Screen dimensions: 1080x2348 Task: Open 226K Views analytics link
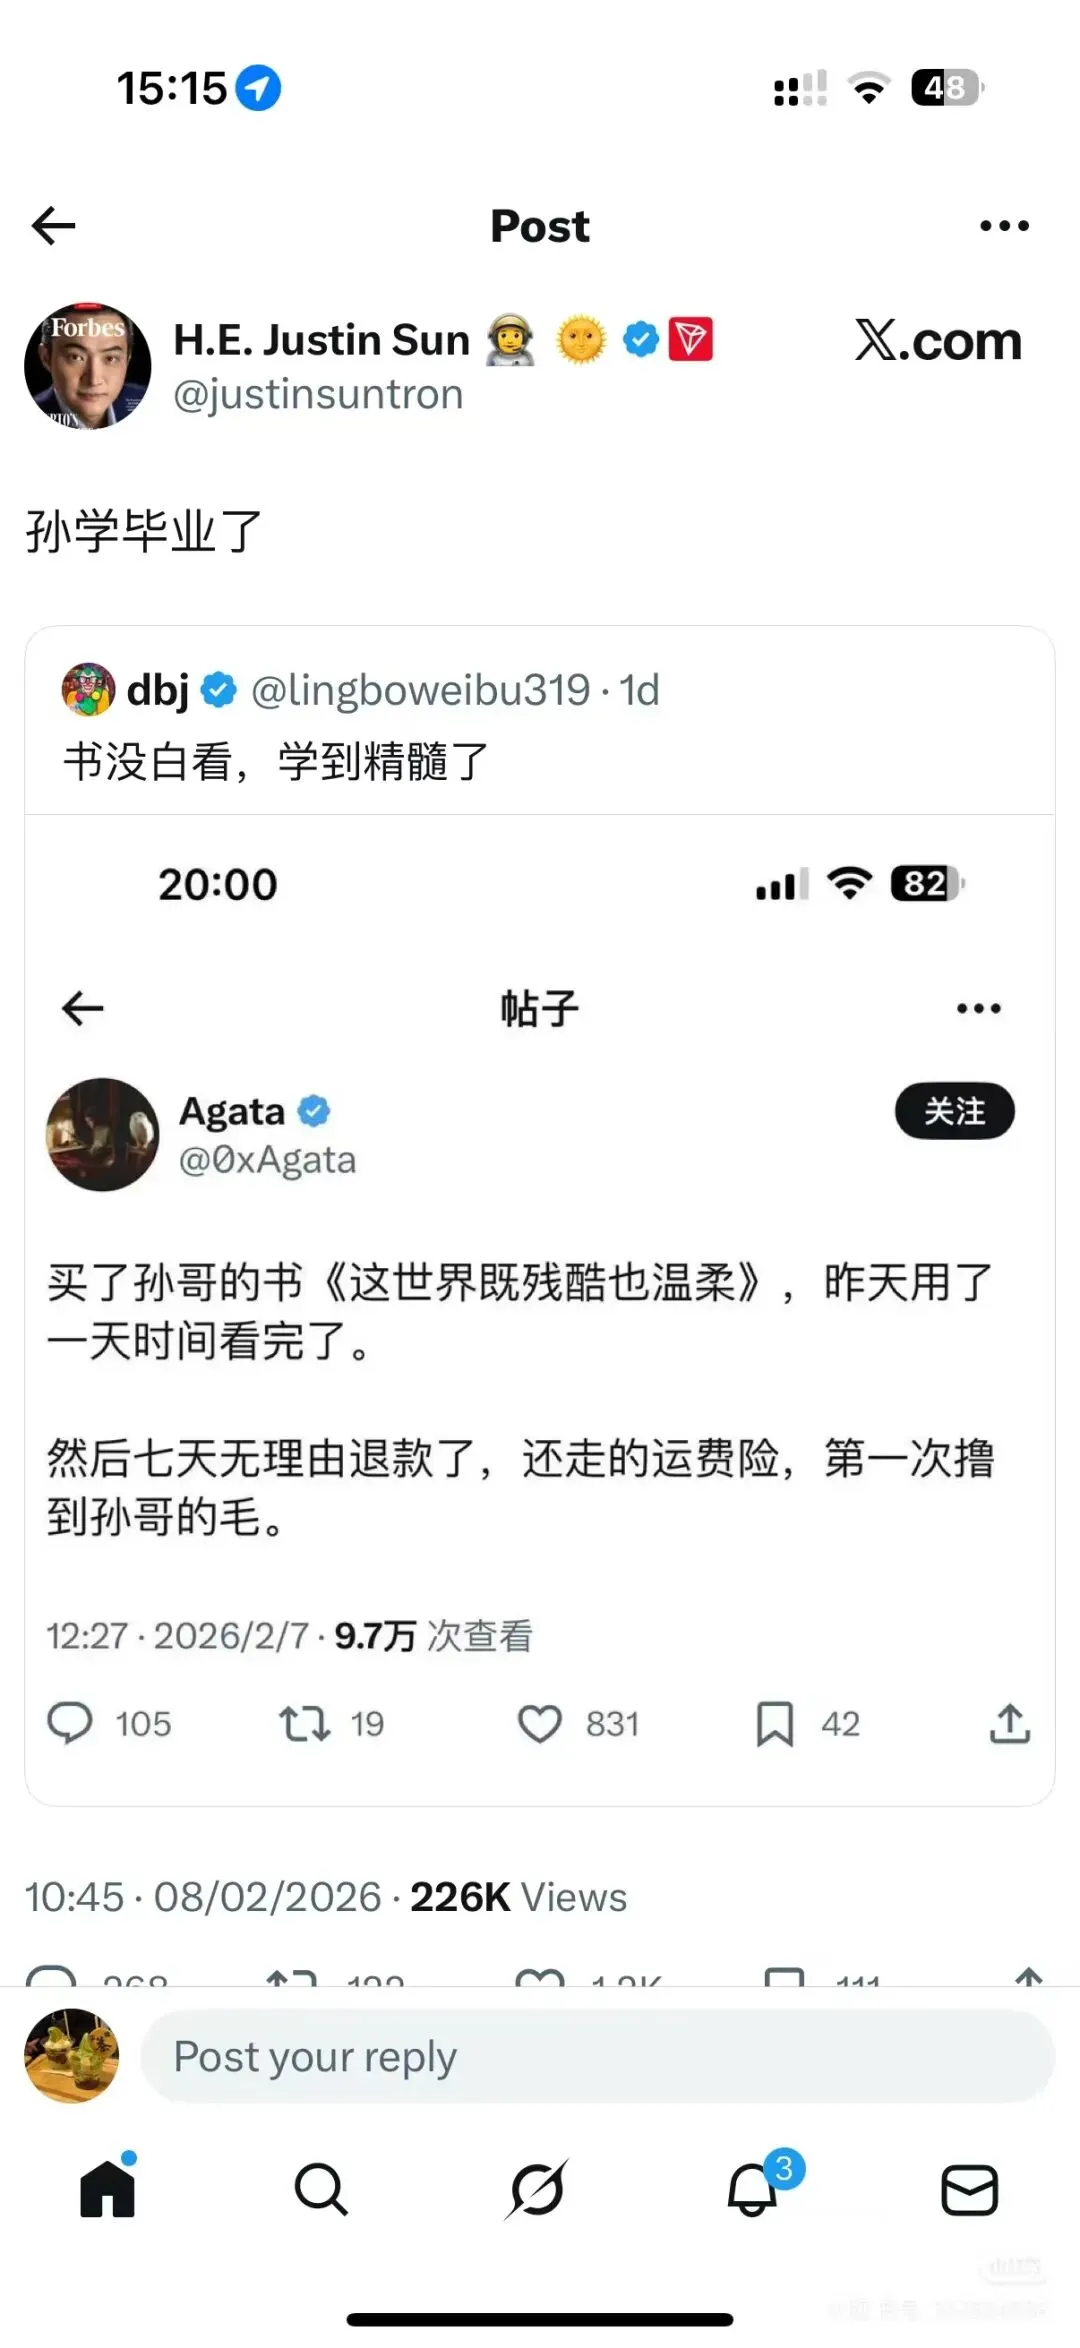518,1897
